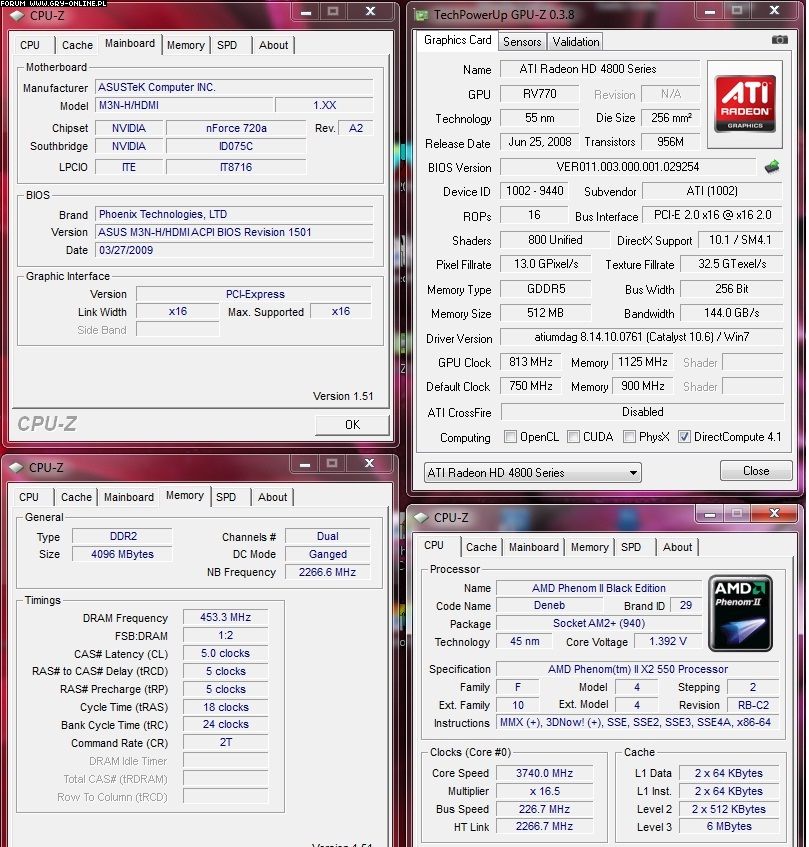This screenshot has height=847, width=809.
Task: Click the processor specification Phenom II X2 550
Action: [637, 669]
